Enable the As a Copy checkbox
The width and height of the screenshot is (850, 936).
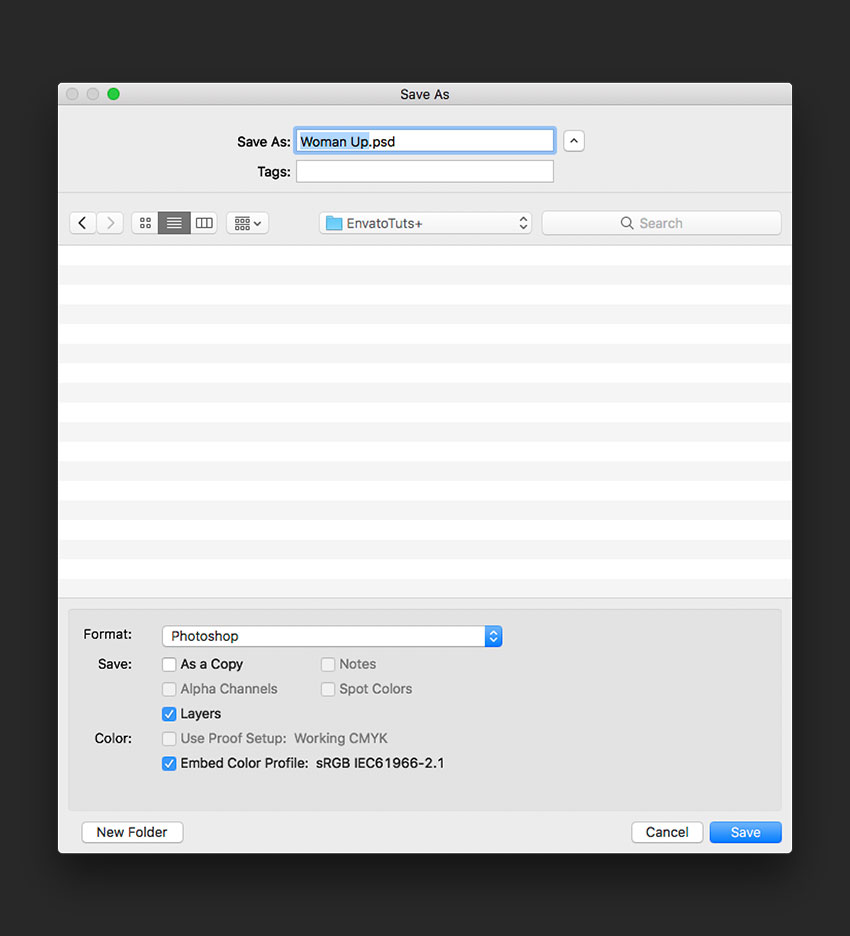(x=169, y=664)
